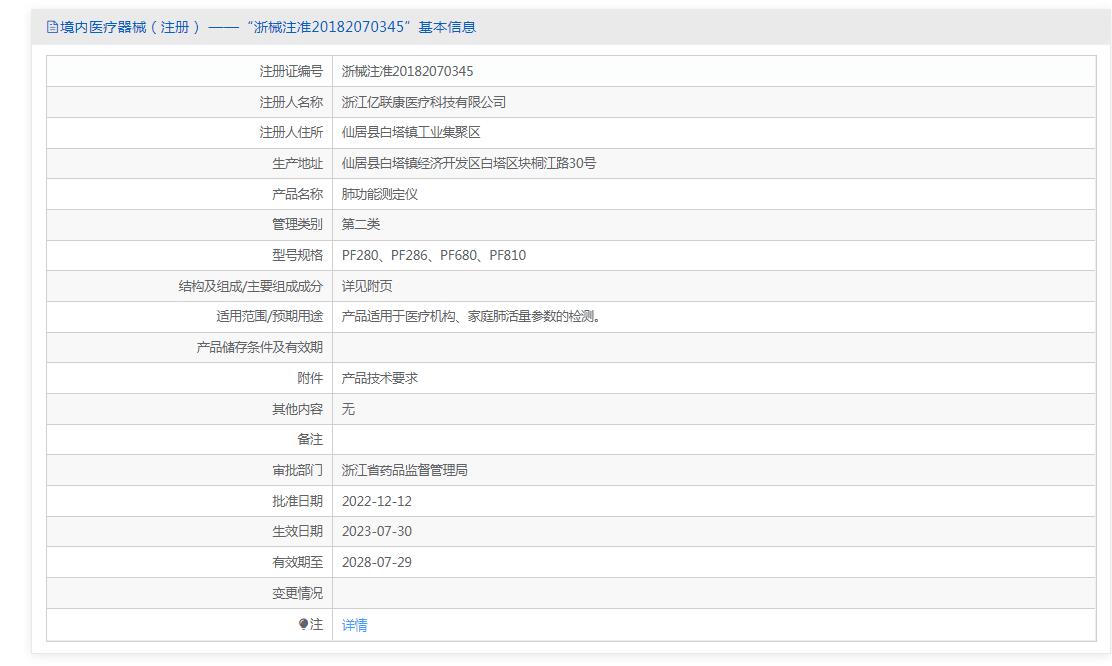Click 详见附页 in structure composition row
This screenshot has height=666, width=1112.
click(367, 286)
